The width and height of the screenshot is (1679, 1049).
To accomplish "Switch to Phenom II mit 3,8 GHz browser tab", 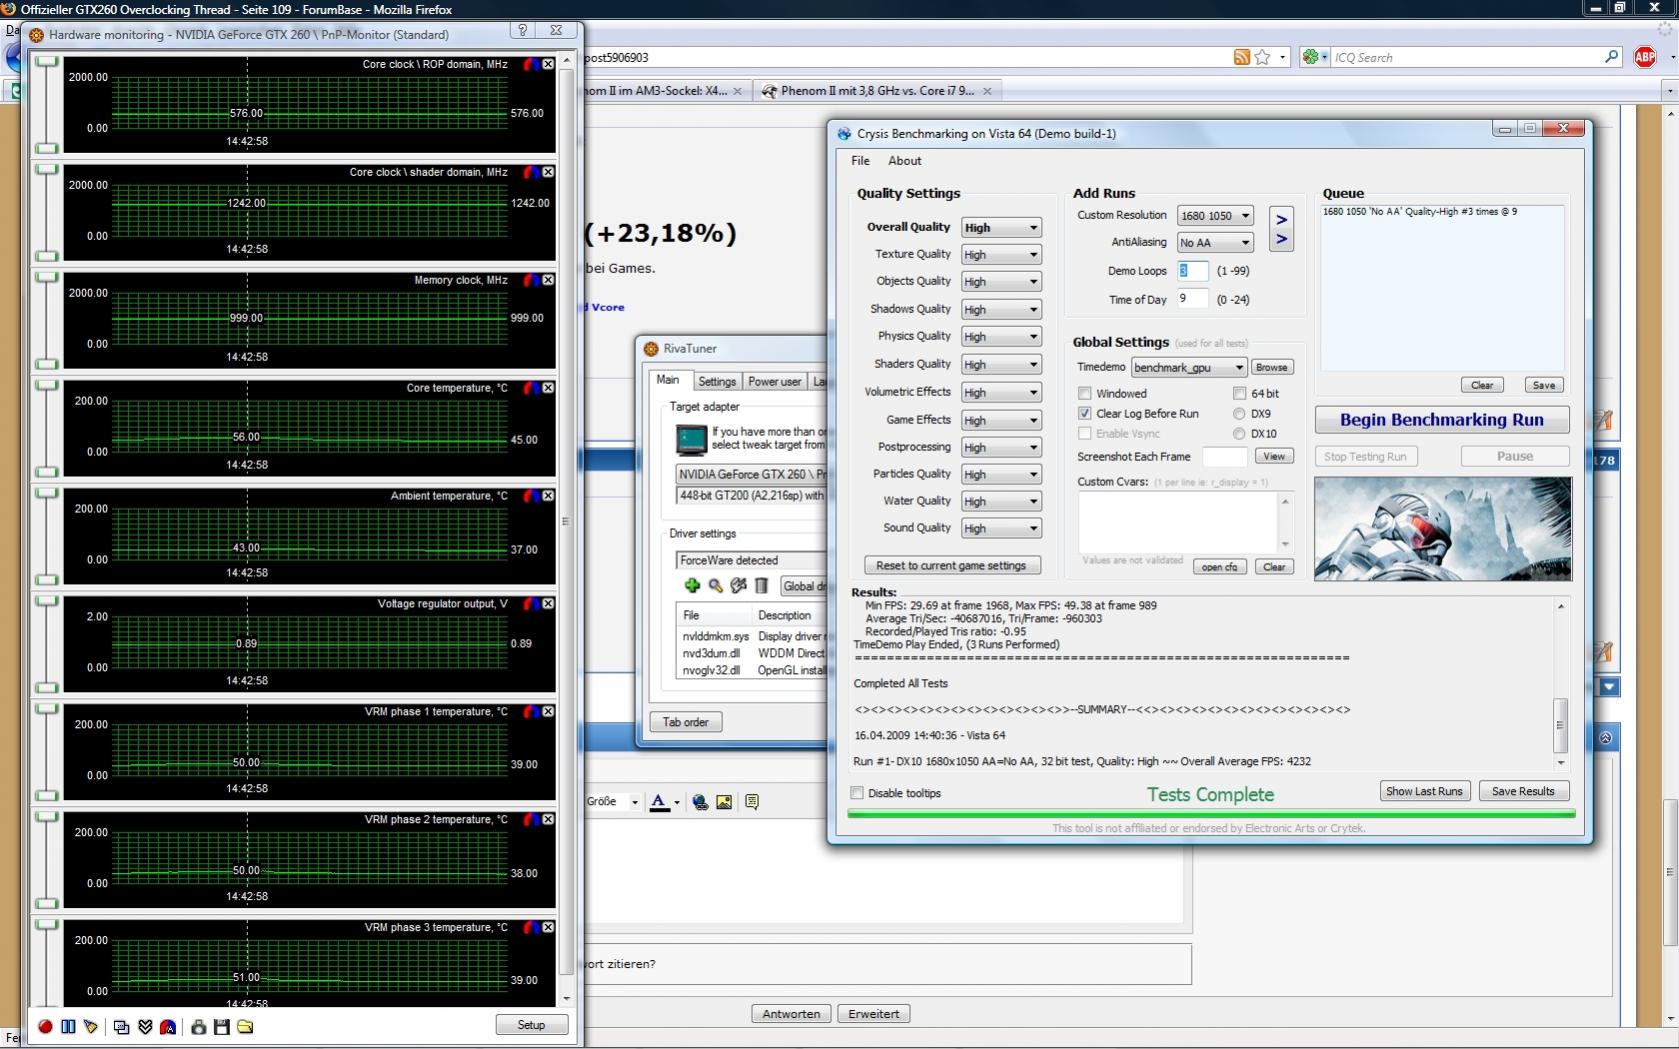I will pos(877,91).
